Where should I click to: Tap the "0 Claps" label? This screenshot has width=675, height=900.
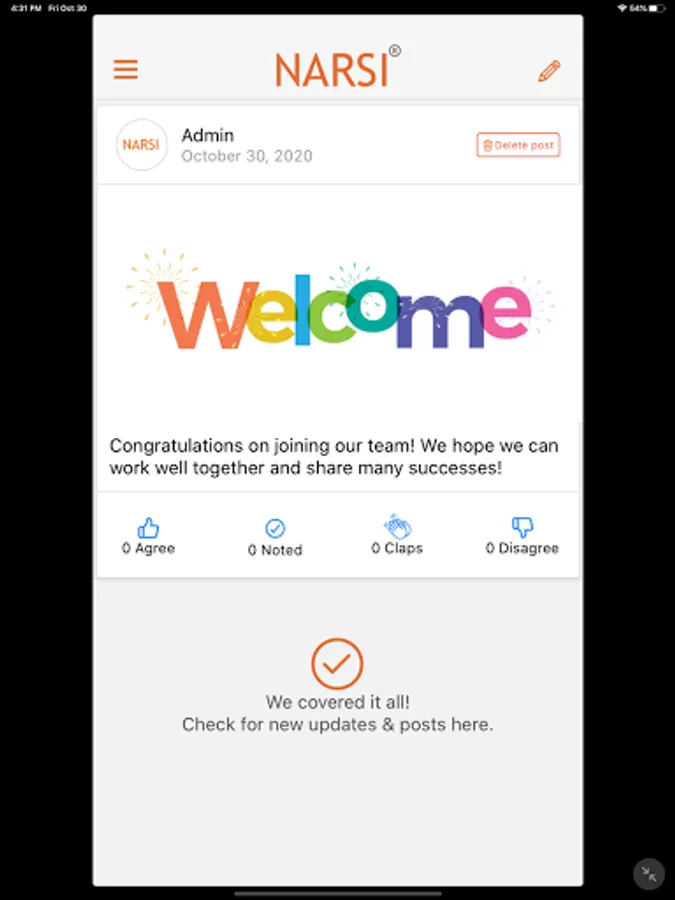pos(397,548)
